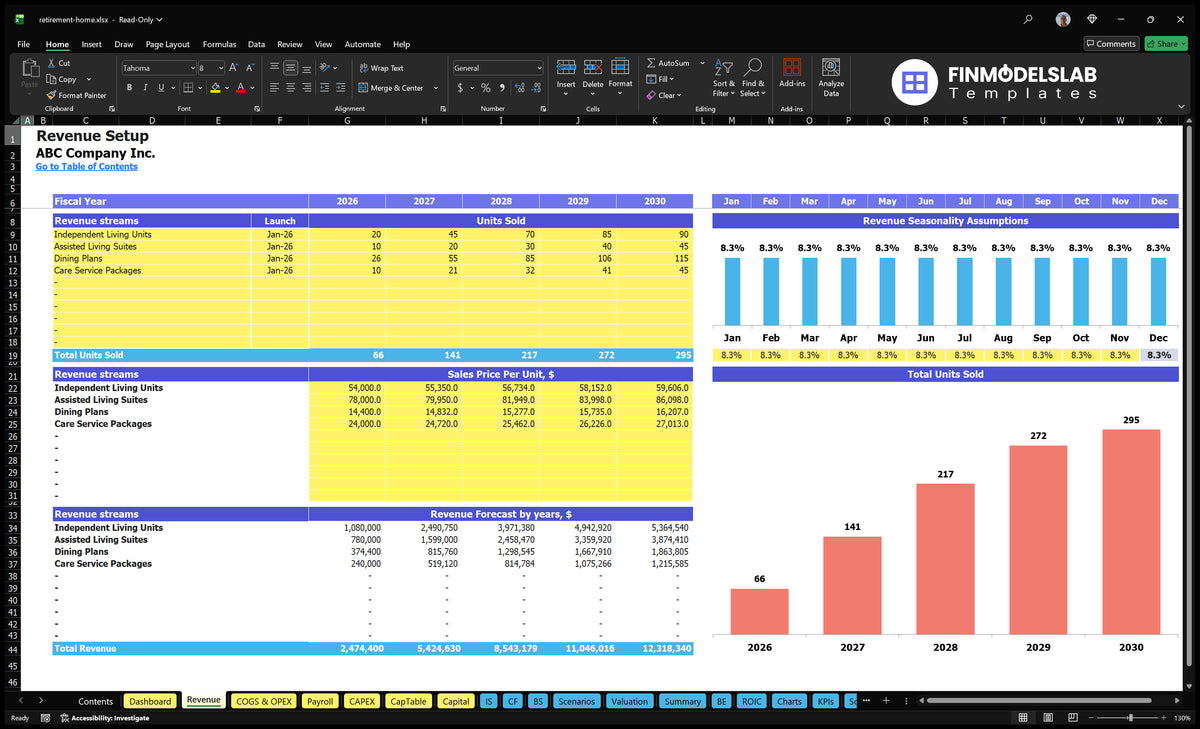The height and width of the screenshot is (729, 1200).
Task: Toggle middle align button
Action: point(291,68)
